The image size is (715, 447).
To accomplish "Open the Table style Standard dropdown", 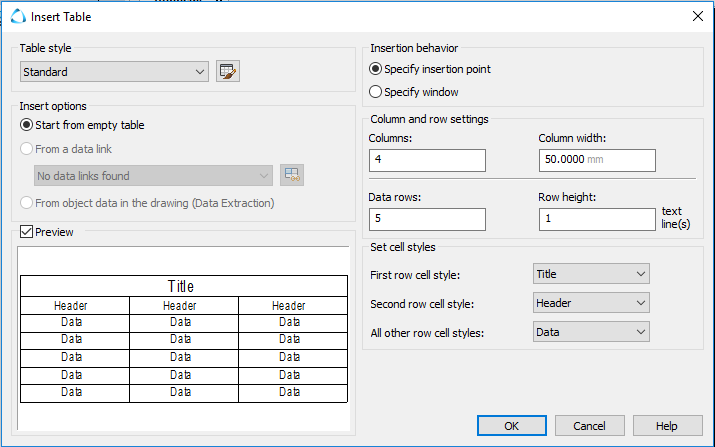I will (x=114, y=72).
